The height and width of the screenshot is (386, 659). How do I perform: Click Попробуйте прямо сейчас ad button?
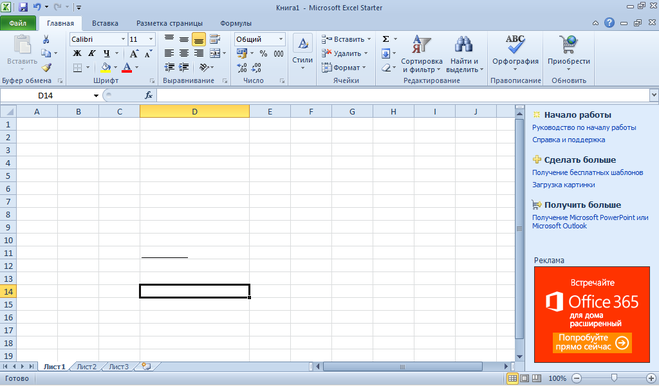coord(592,343)
